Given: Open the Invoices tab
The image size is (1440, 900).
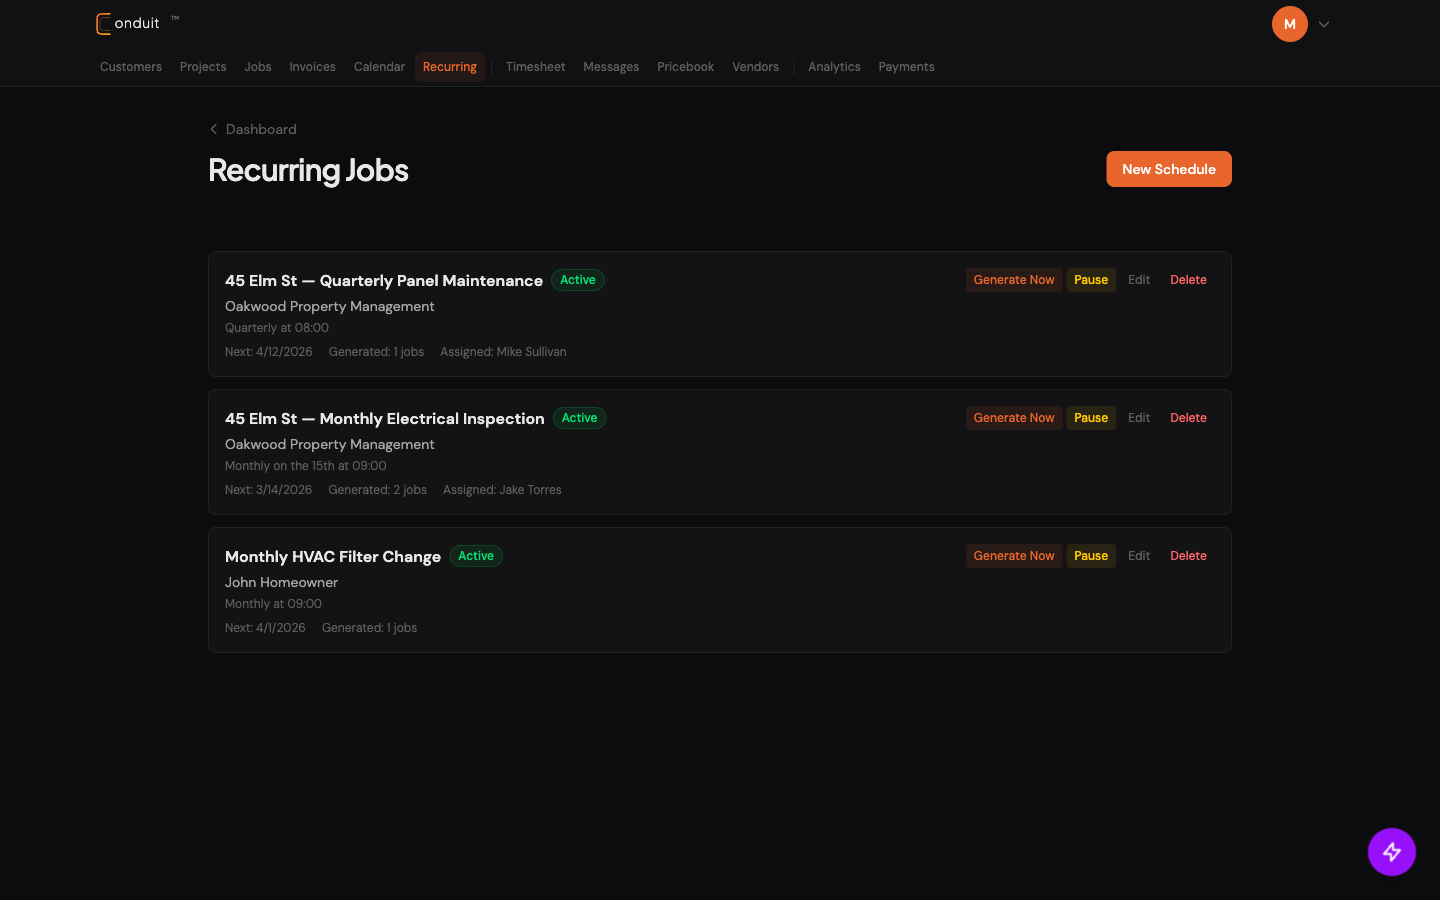Looking at the screenshot, I should (312, 67).
